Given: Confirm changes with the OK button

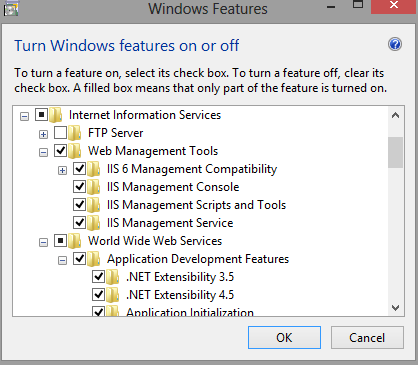Looking at the screenshot, I should tap(284, 338).
